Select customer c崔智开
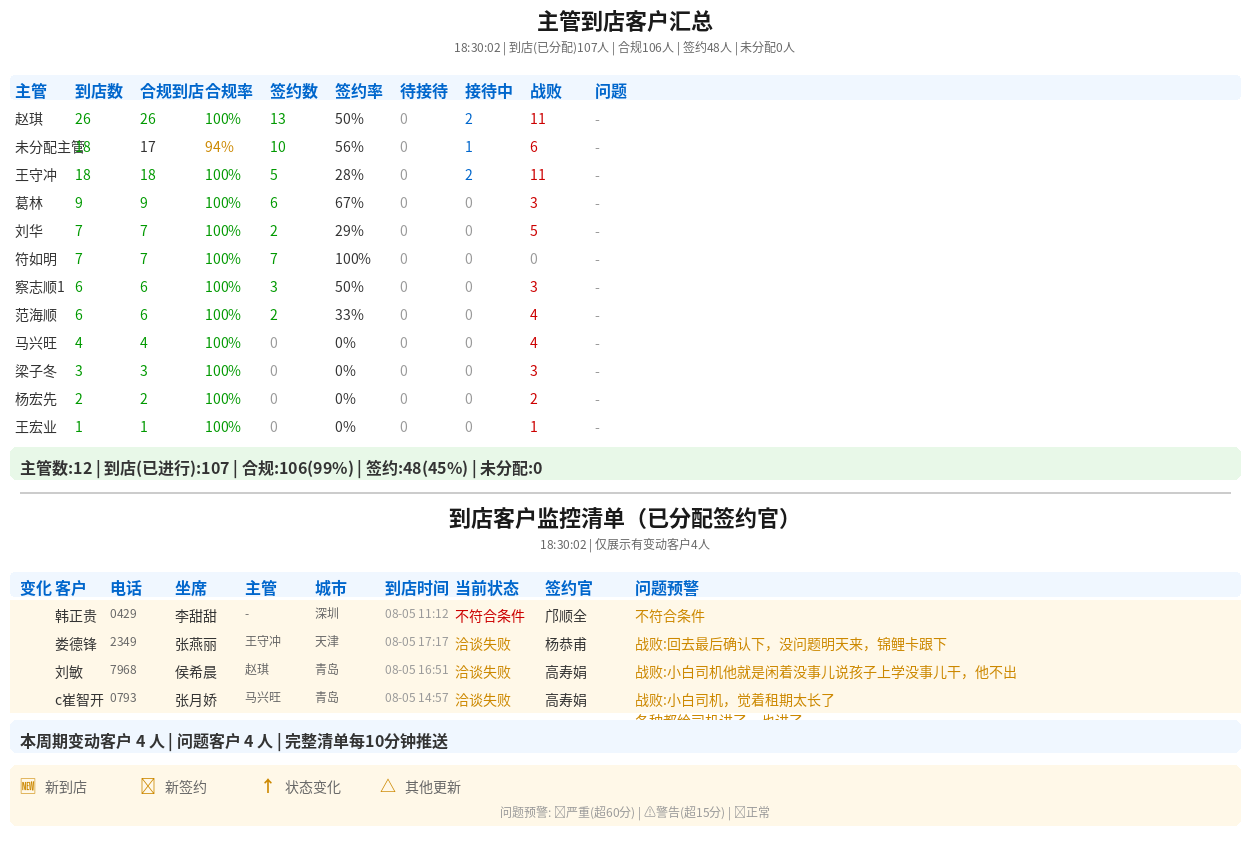This screenshot has height=868, width=1250. (79, 700)
